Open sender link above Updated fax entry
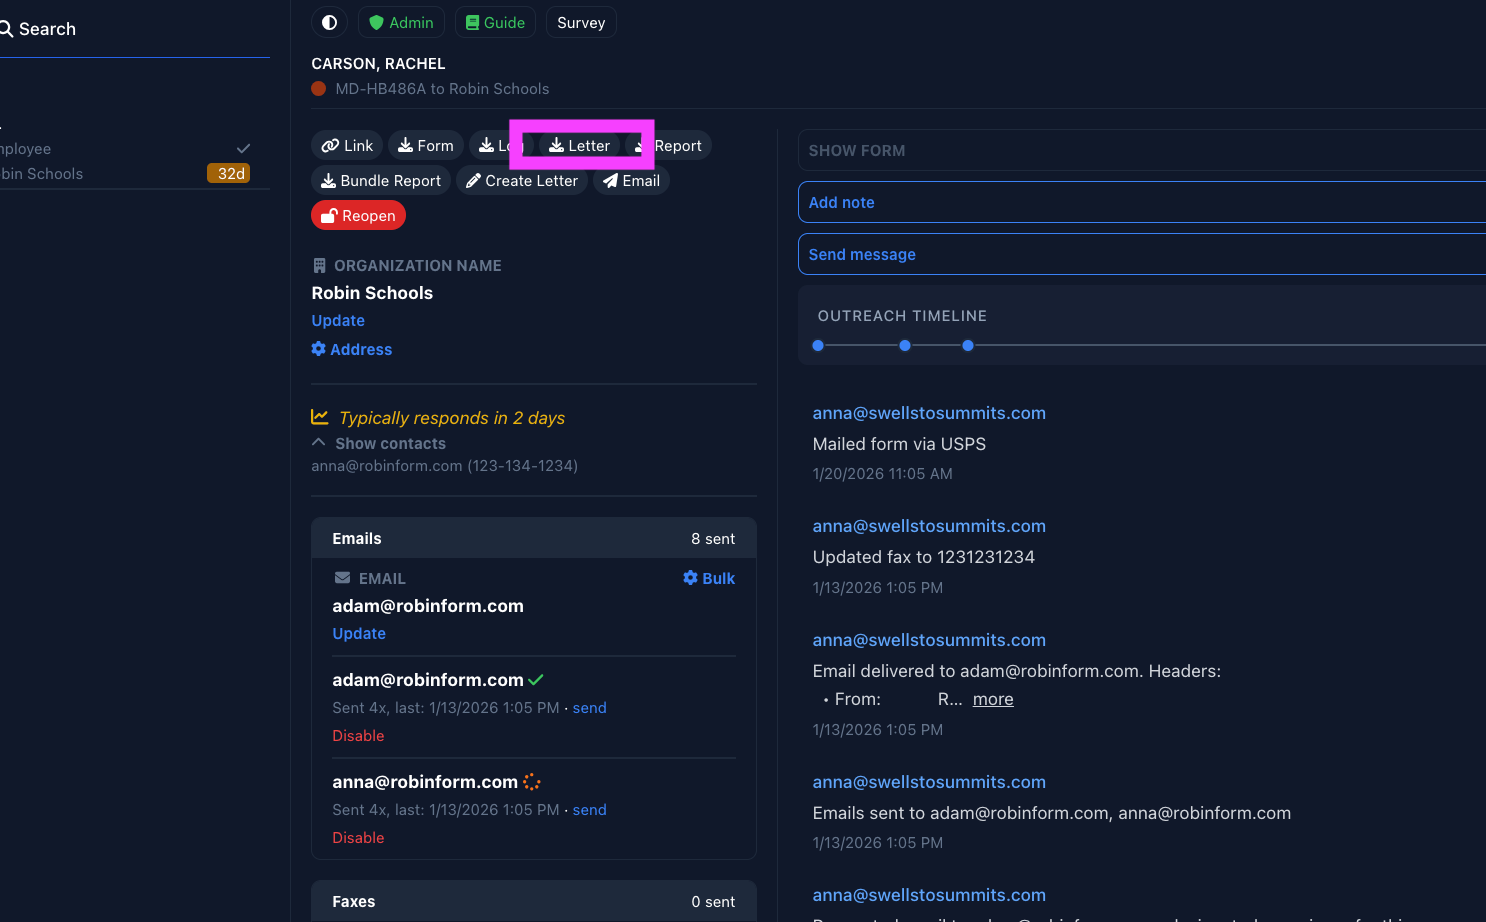Viewport: 1486px width, 922px height. pyautogui.click(x=929, y=526)
